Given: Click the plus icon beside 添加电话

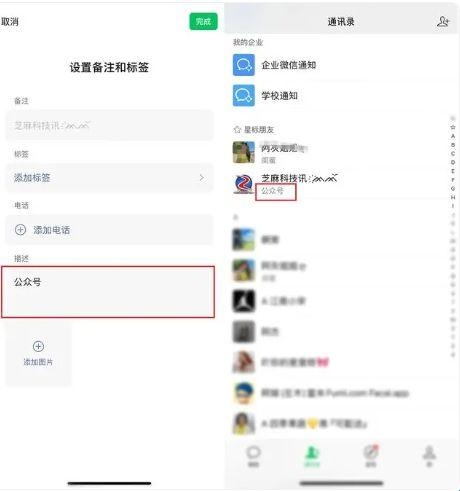Looking at the screenshot, I should 20,230.
